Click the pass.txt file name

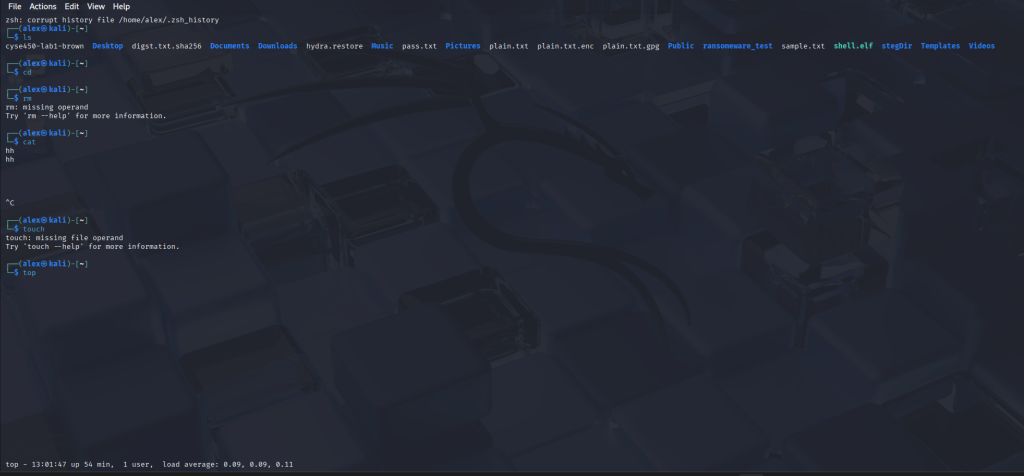pyautogui.click(x=419, y=46)
